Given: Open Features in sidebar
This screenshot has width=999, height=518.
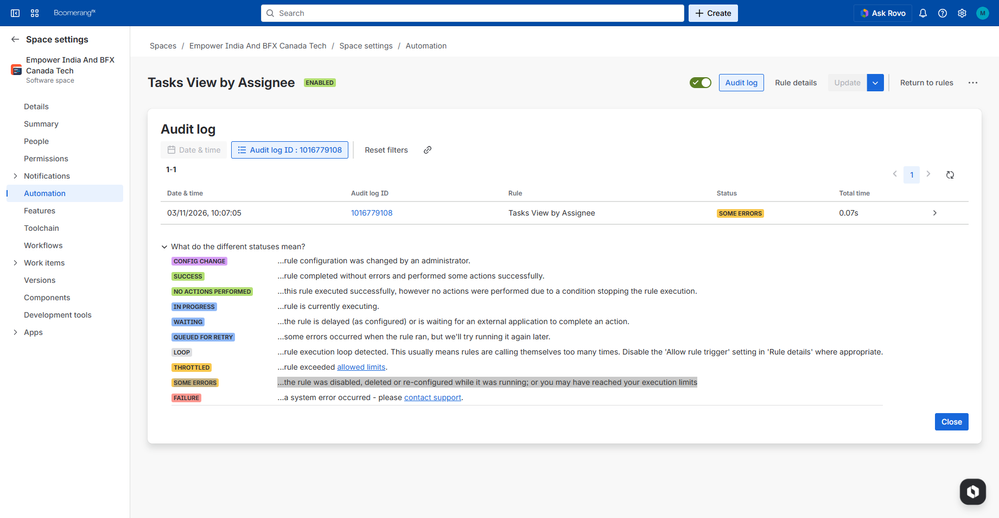Looking at the screenshot, I should pos(40,211).
